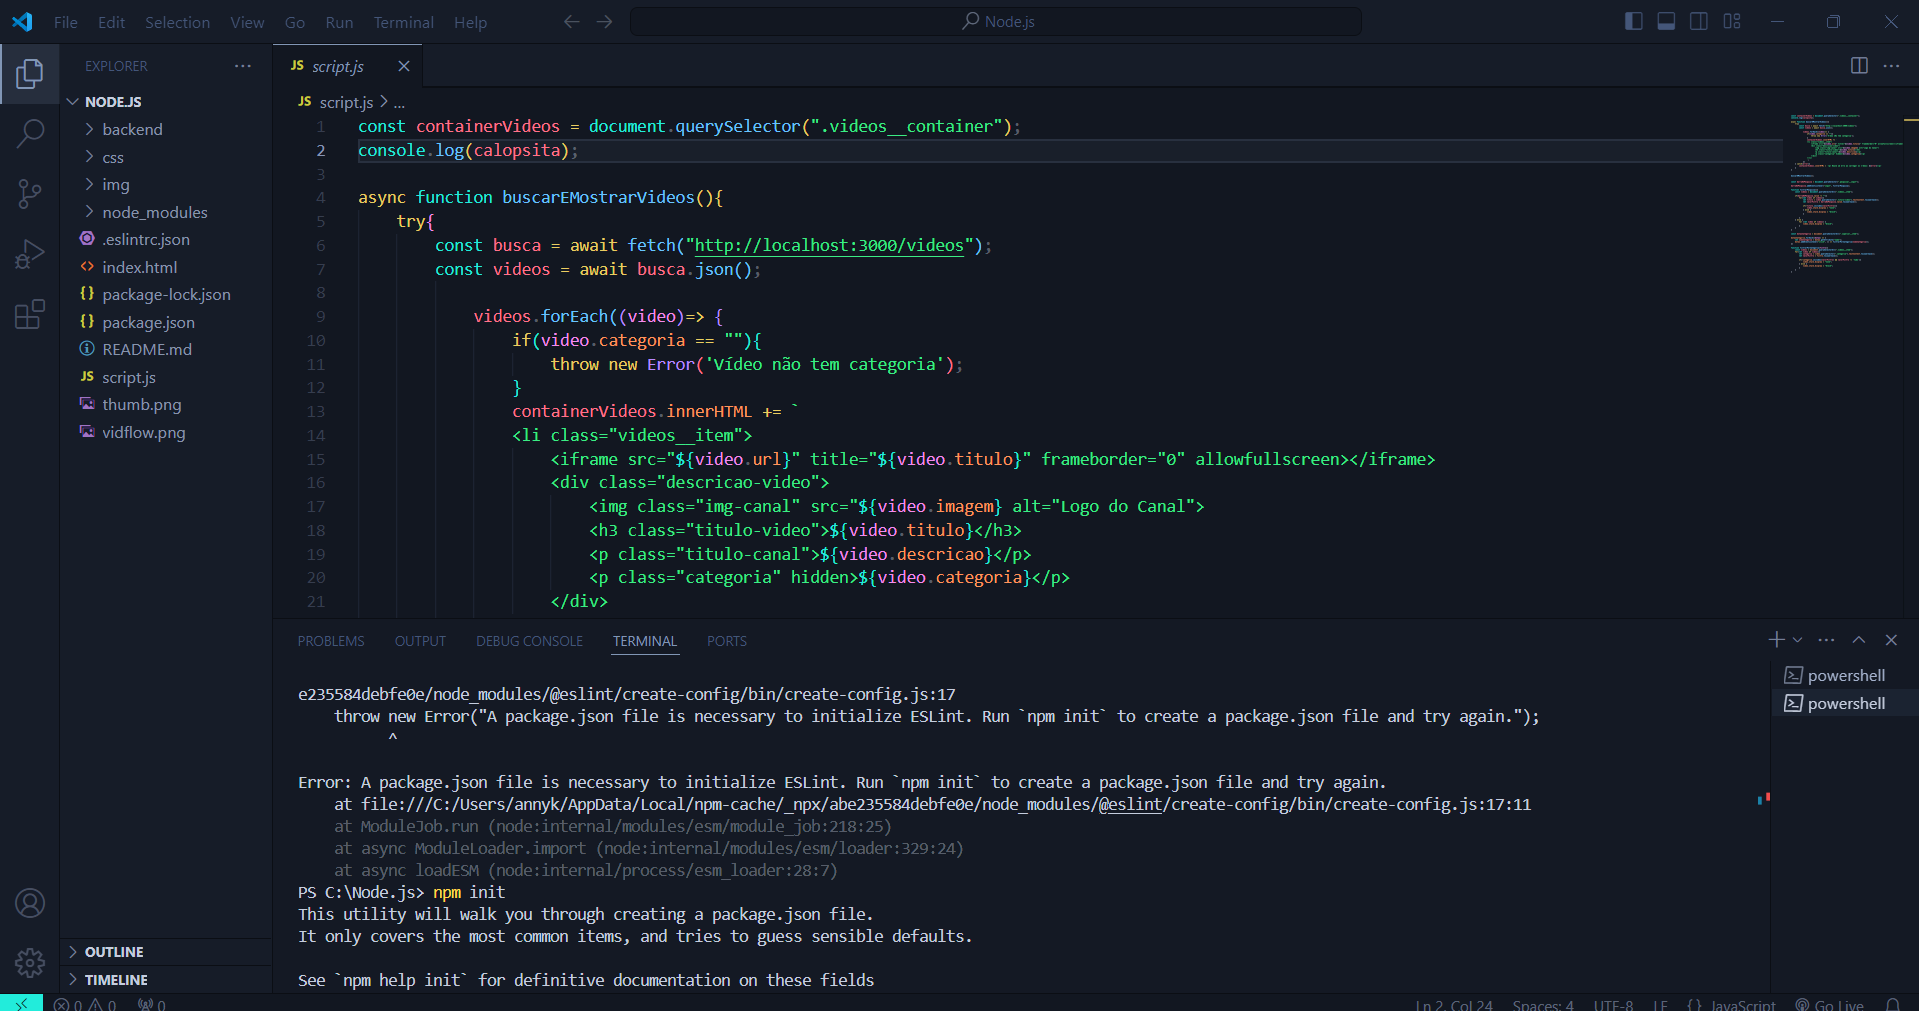Maximize the terminal panel size

pyautogui.click(x=1859, y=640)
